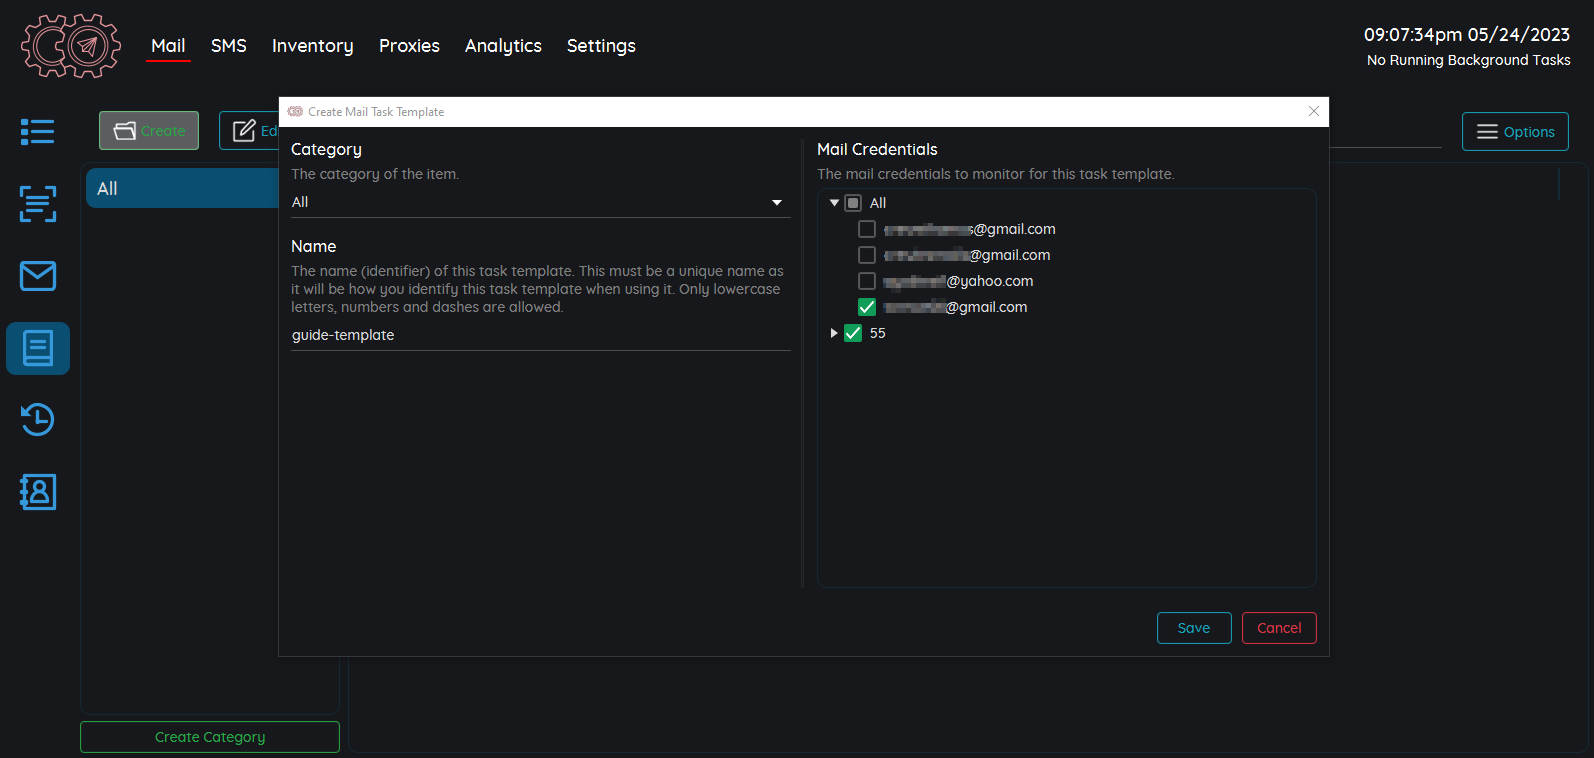Open the Analytics tab

pos(503,46)
